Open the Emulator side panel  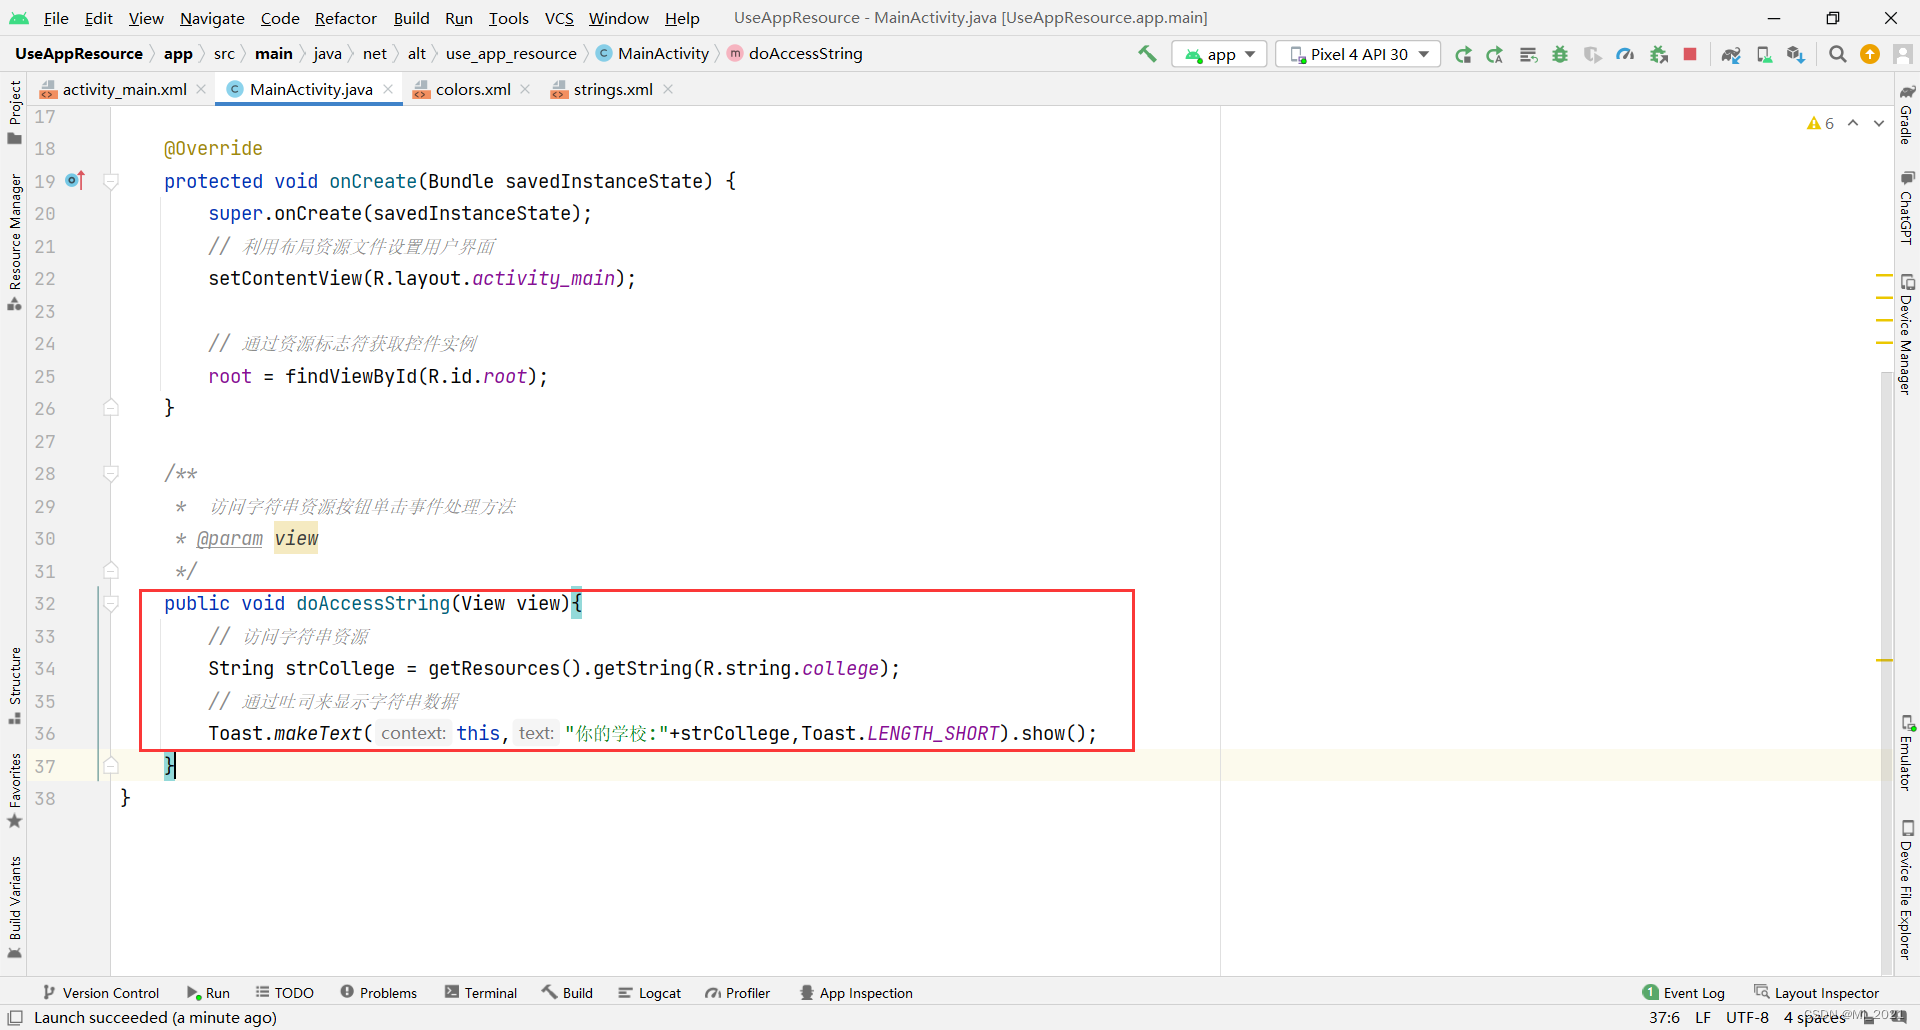(1907, 753)
